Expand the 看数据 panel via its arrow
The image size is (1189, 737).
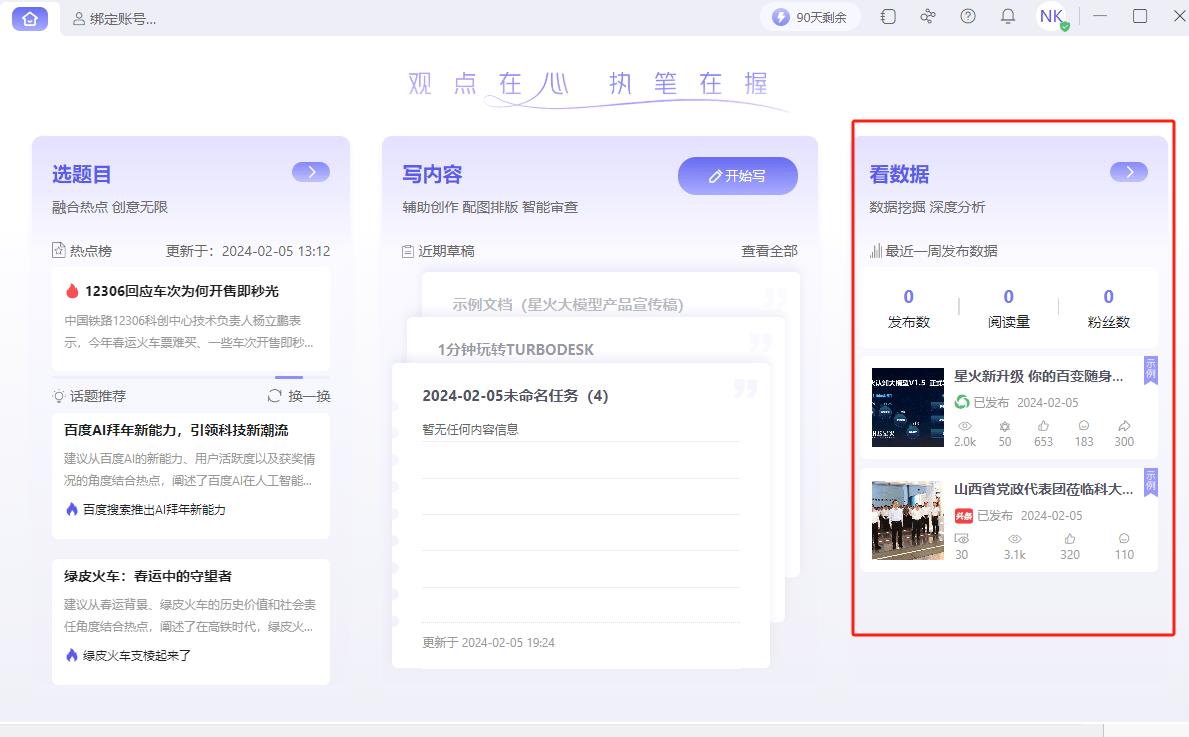click(x=1128, y=172)
